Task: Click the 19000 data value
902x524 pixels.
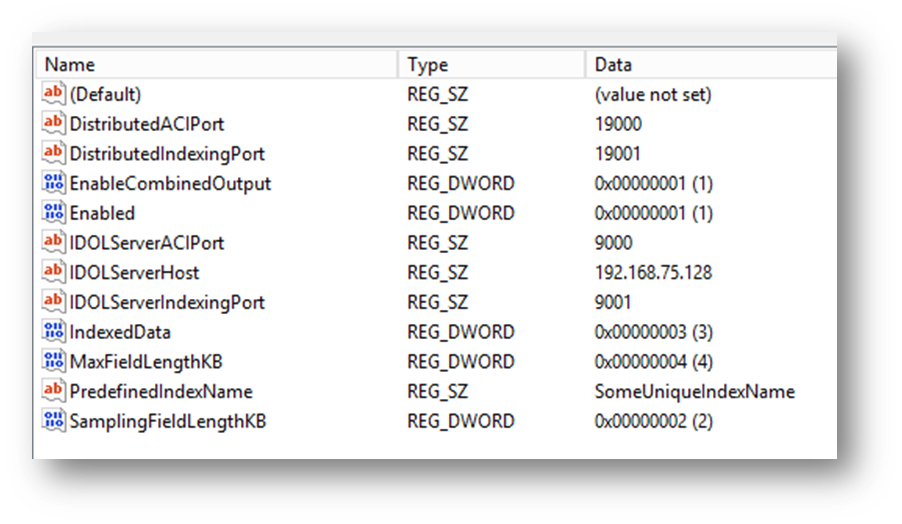Action: pos(618,124)
